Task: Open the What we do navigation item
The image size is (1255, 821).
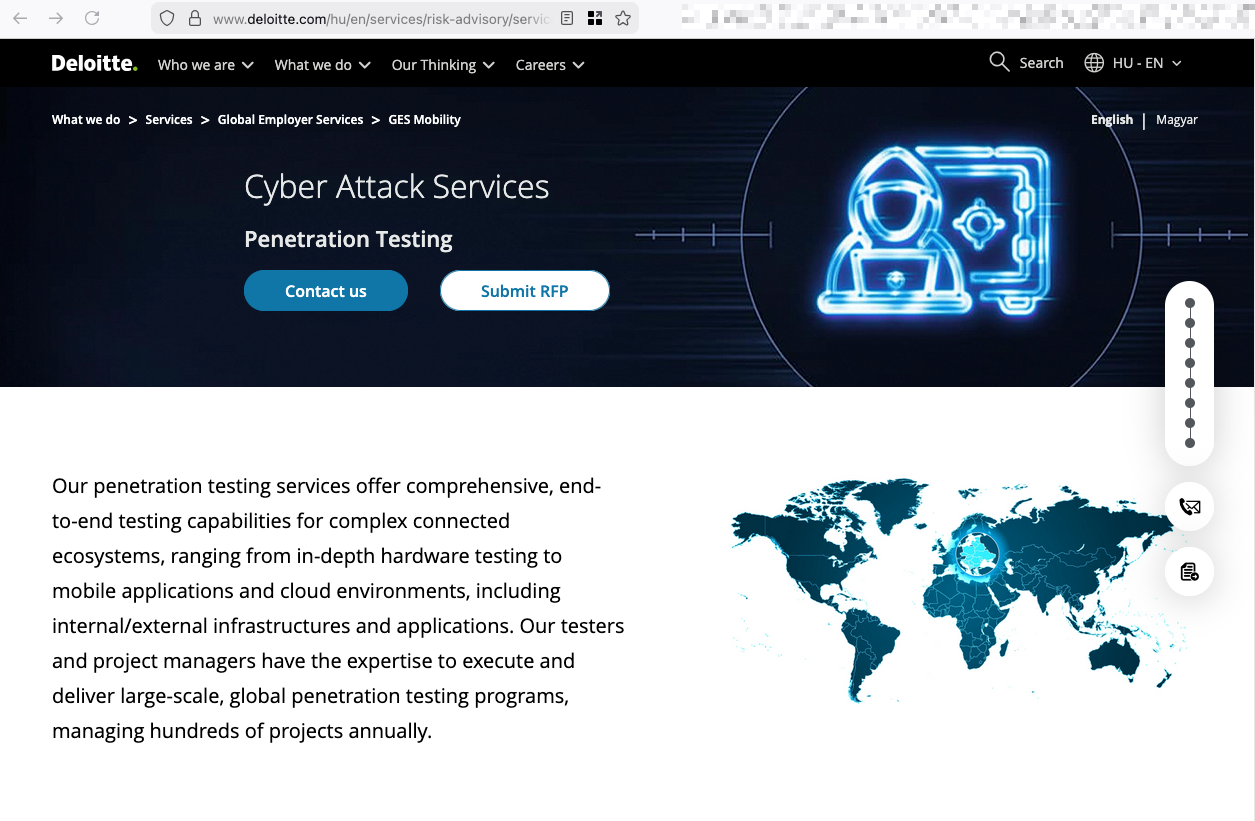Action: click(x=313, y=65)
